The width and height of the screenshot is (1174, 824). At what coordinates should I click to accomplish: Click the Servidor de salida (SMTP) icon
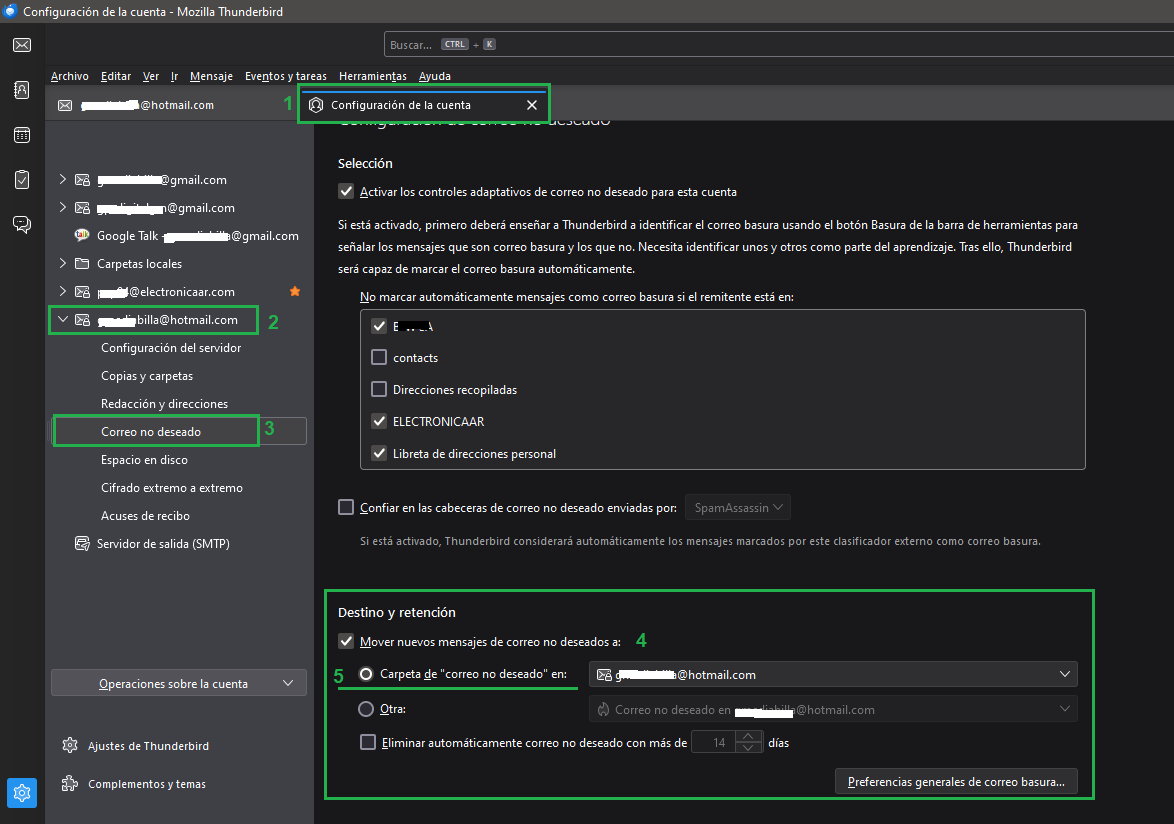(82, 543)
